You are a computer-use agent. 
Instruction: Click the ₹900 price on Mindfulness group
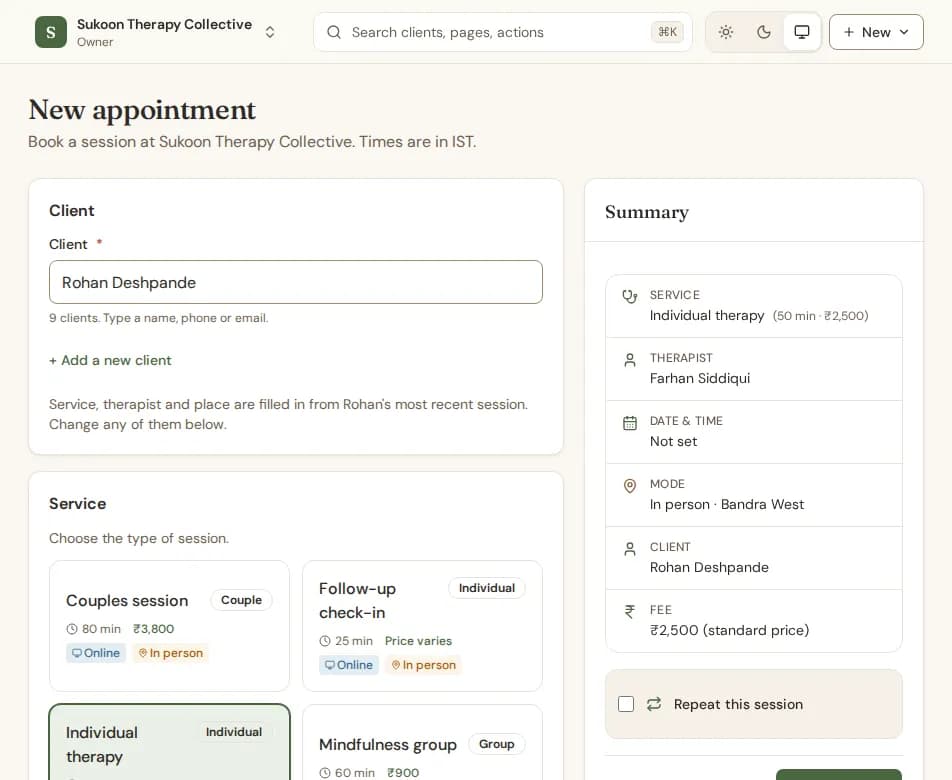click(403, 773)
